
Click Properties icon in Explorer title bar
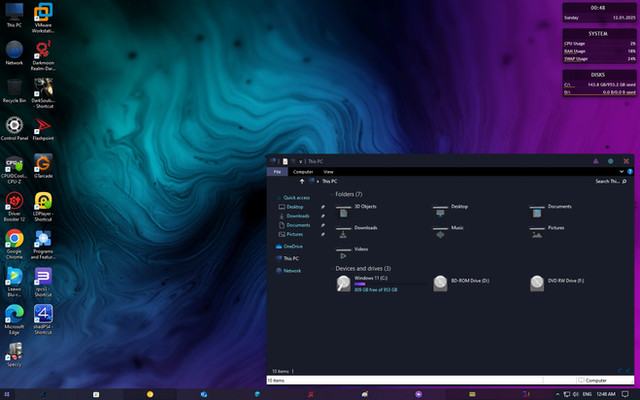[285, 161]
